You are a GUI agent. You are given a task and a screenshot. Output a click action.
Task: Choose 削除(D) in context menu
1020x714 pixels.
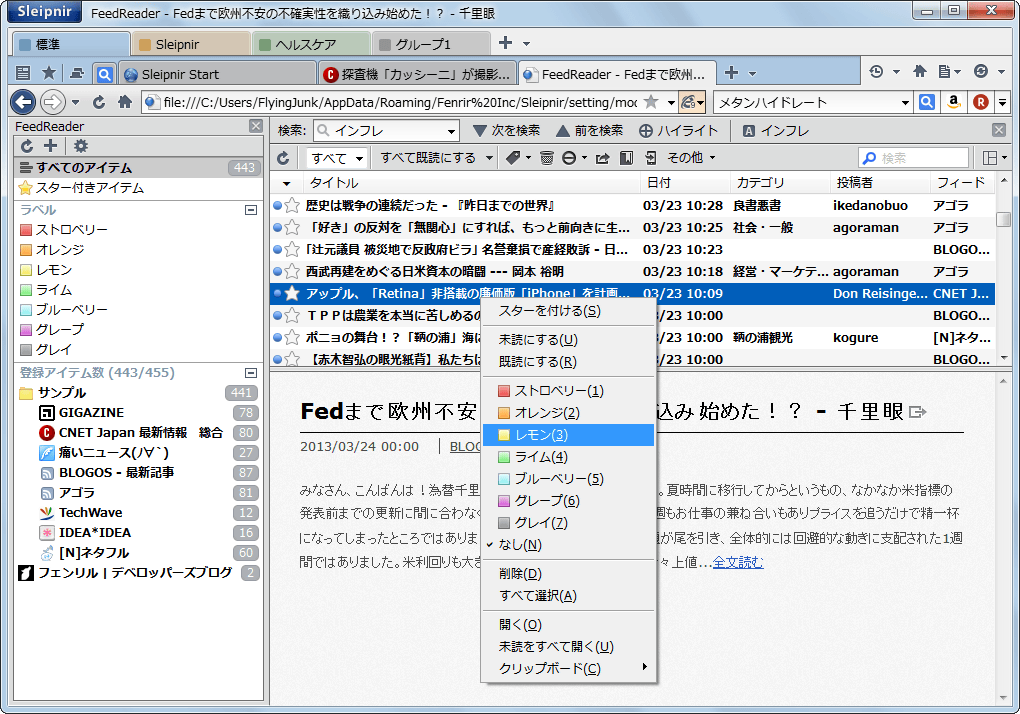click(x=568, y=574)
